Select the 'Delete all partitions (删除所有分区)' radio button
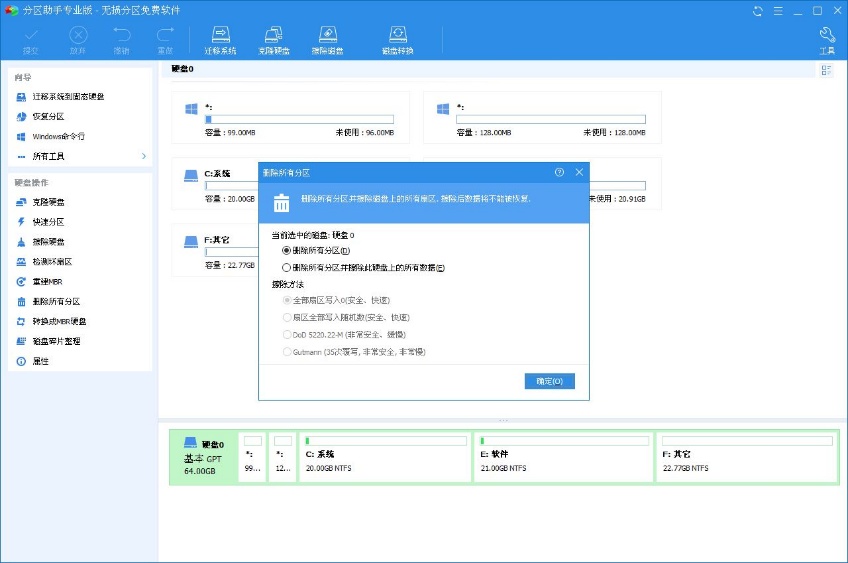Image resolution: width=848 pixels, height=563 pixels. [x=287, y=250]
